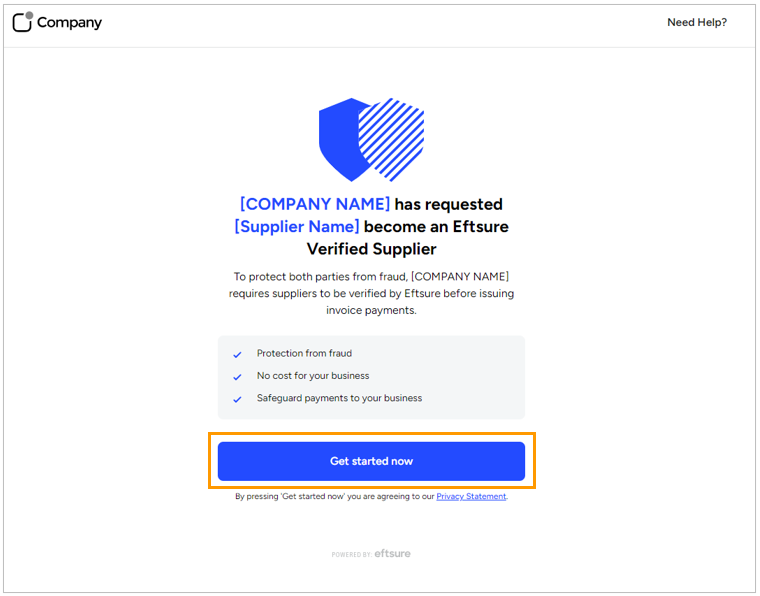Click the solid blue shield icon
The height and width of the screenshot is (596, 760).
[x=343, y=140]
